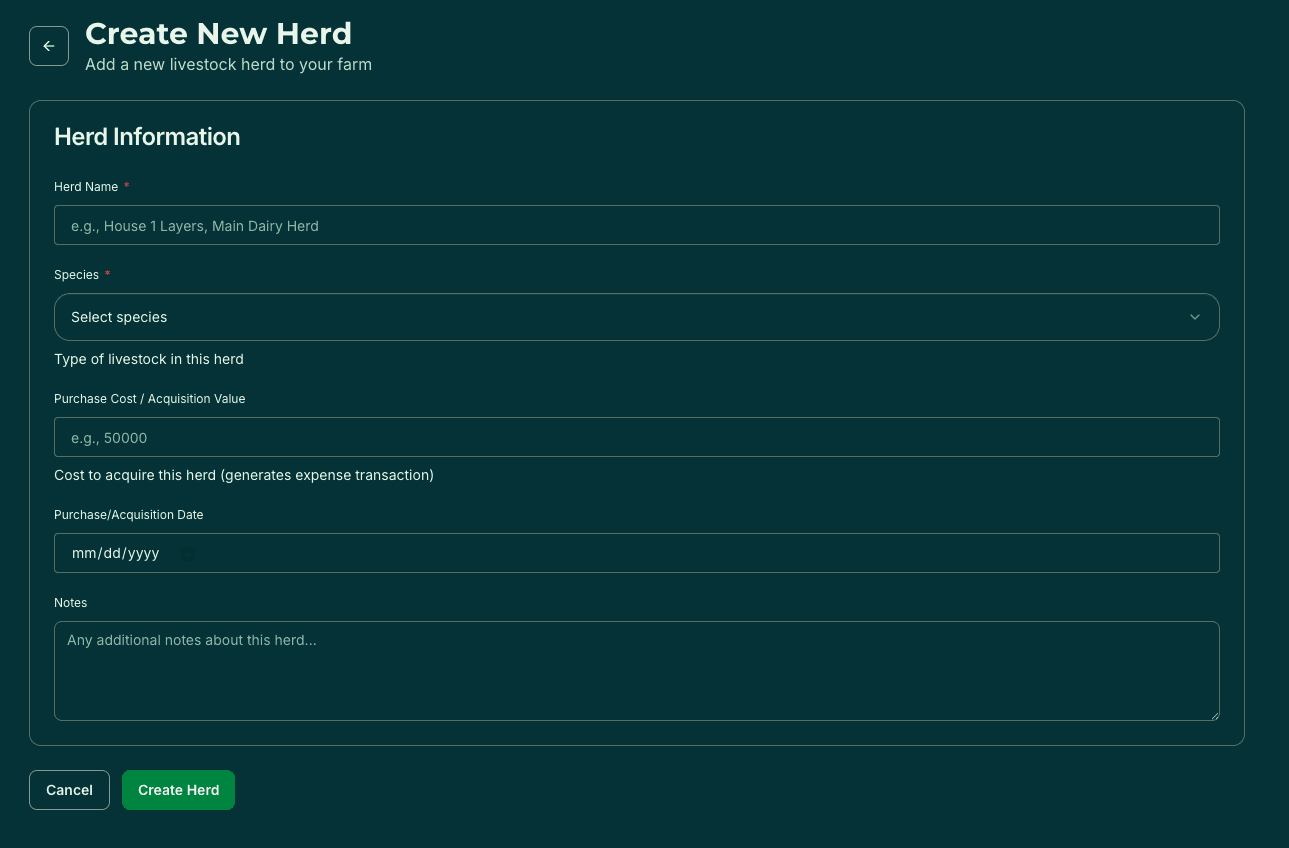Image resolution: width=1289 pixels, height=848 pixels.
Task: Click the acquisition cost helper text
Action: point(243,475)
